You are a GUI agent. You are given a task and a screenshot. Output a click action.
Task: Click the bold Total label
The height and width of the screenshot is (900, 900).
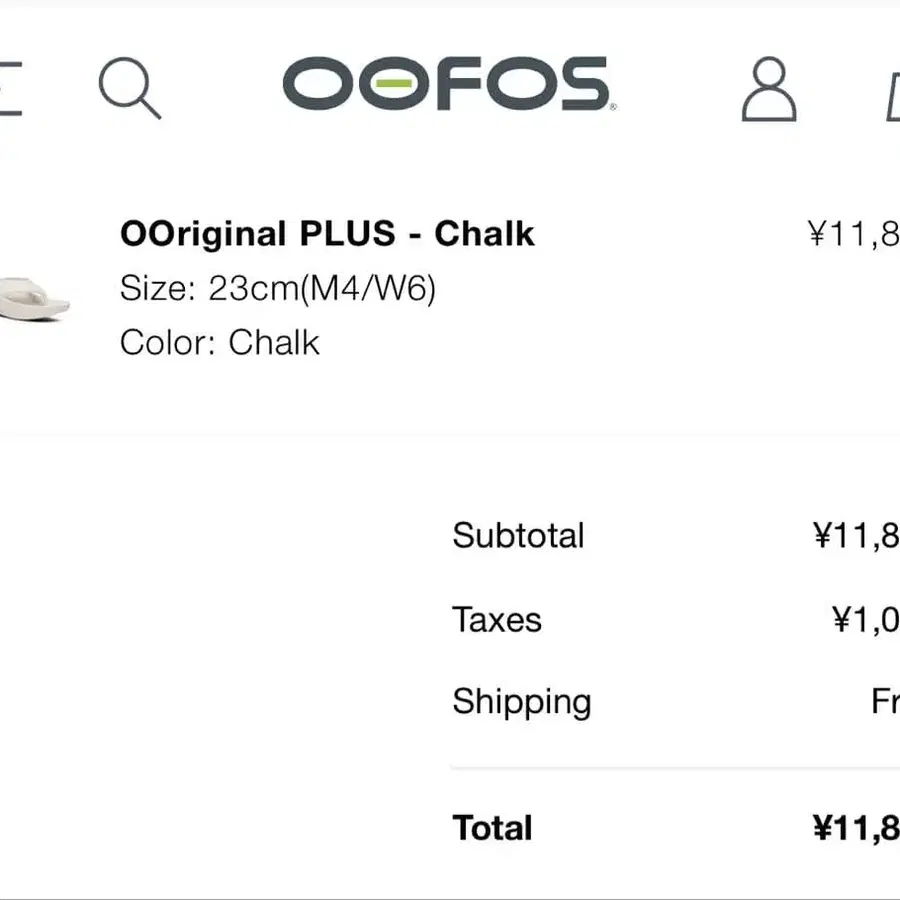click(492, 828)
